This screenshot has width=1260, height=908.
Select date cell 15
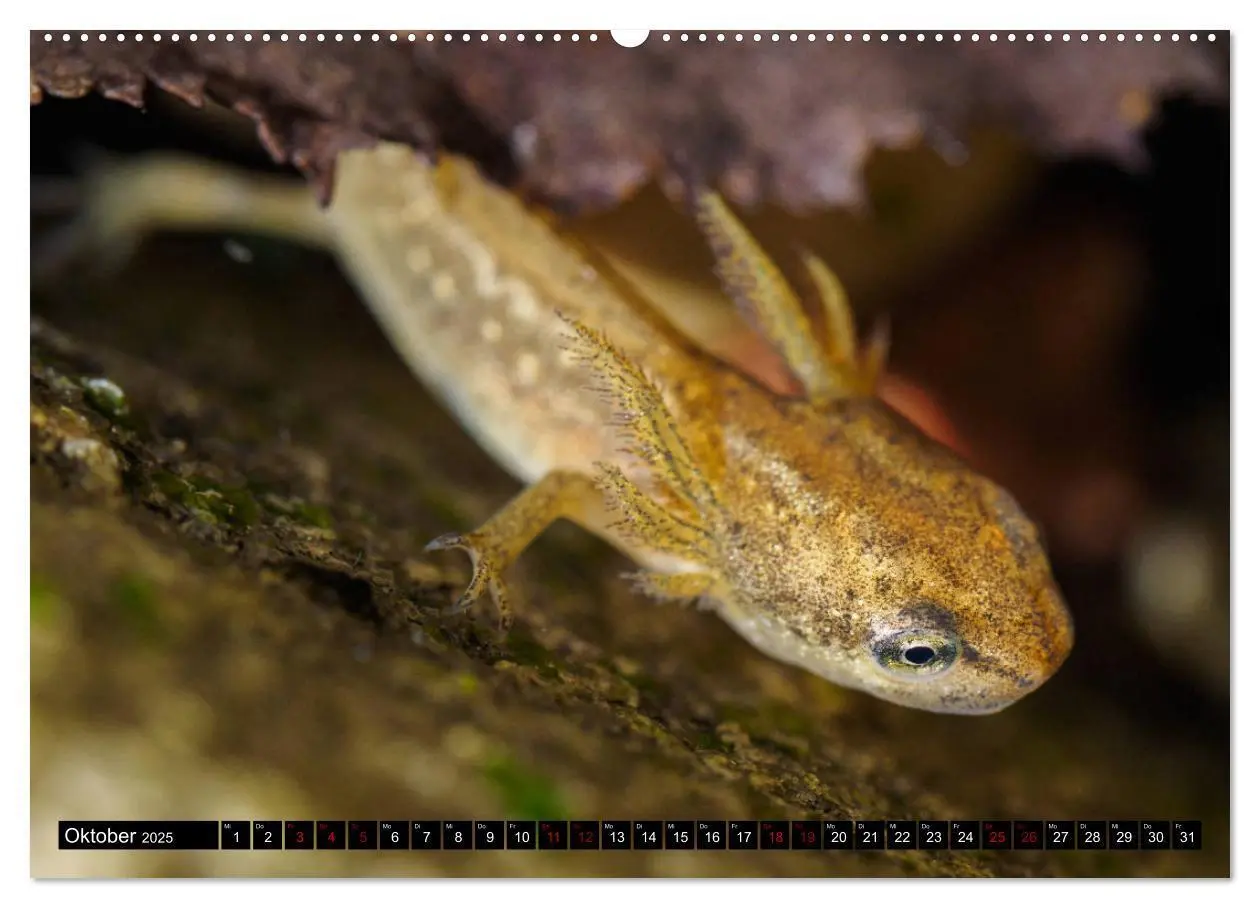tap(679, 836)
